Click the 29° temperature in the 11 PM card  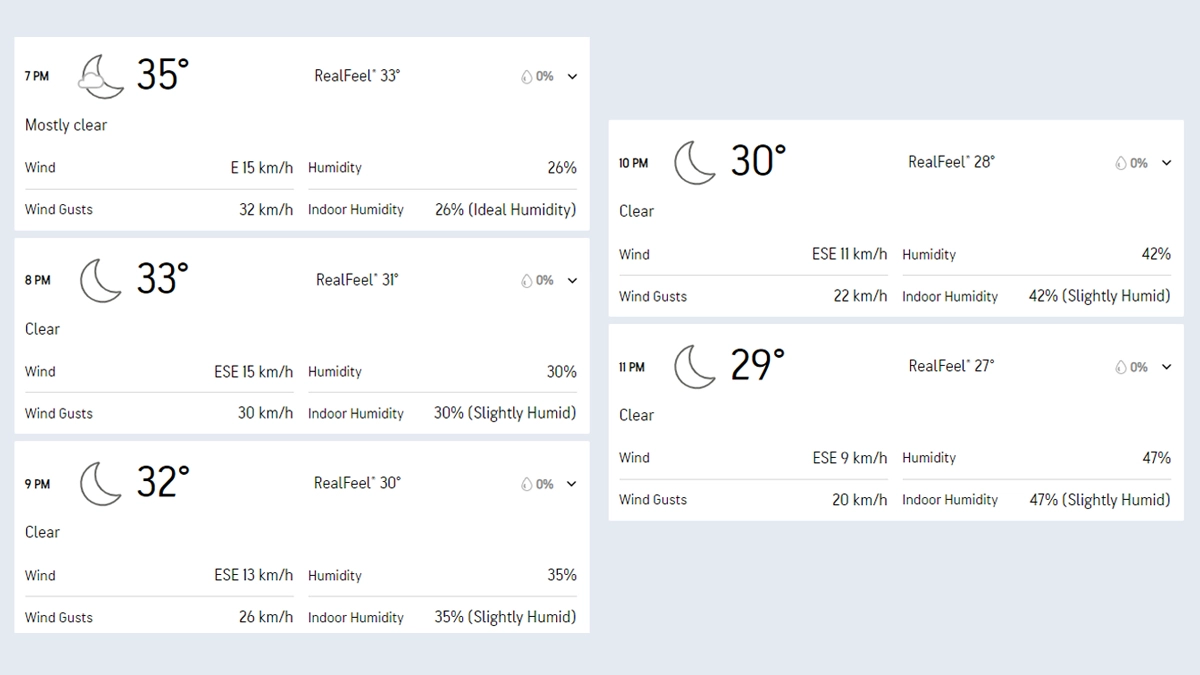757,366
